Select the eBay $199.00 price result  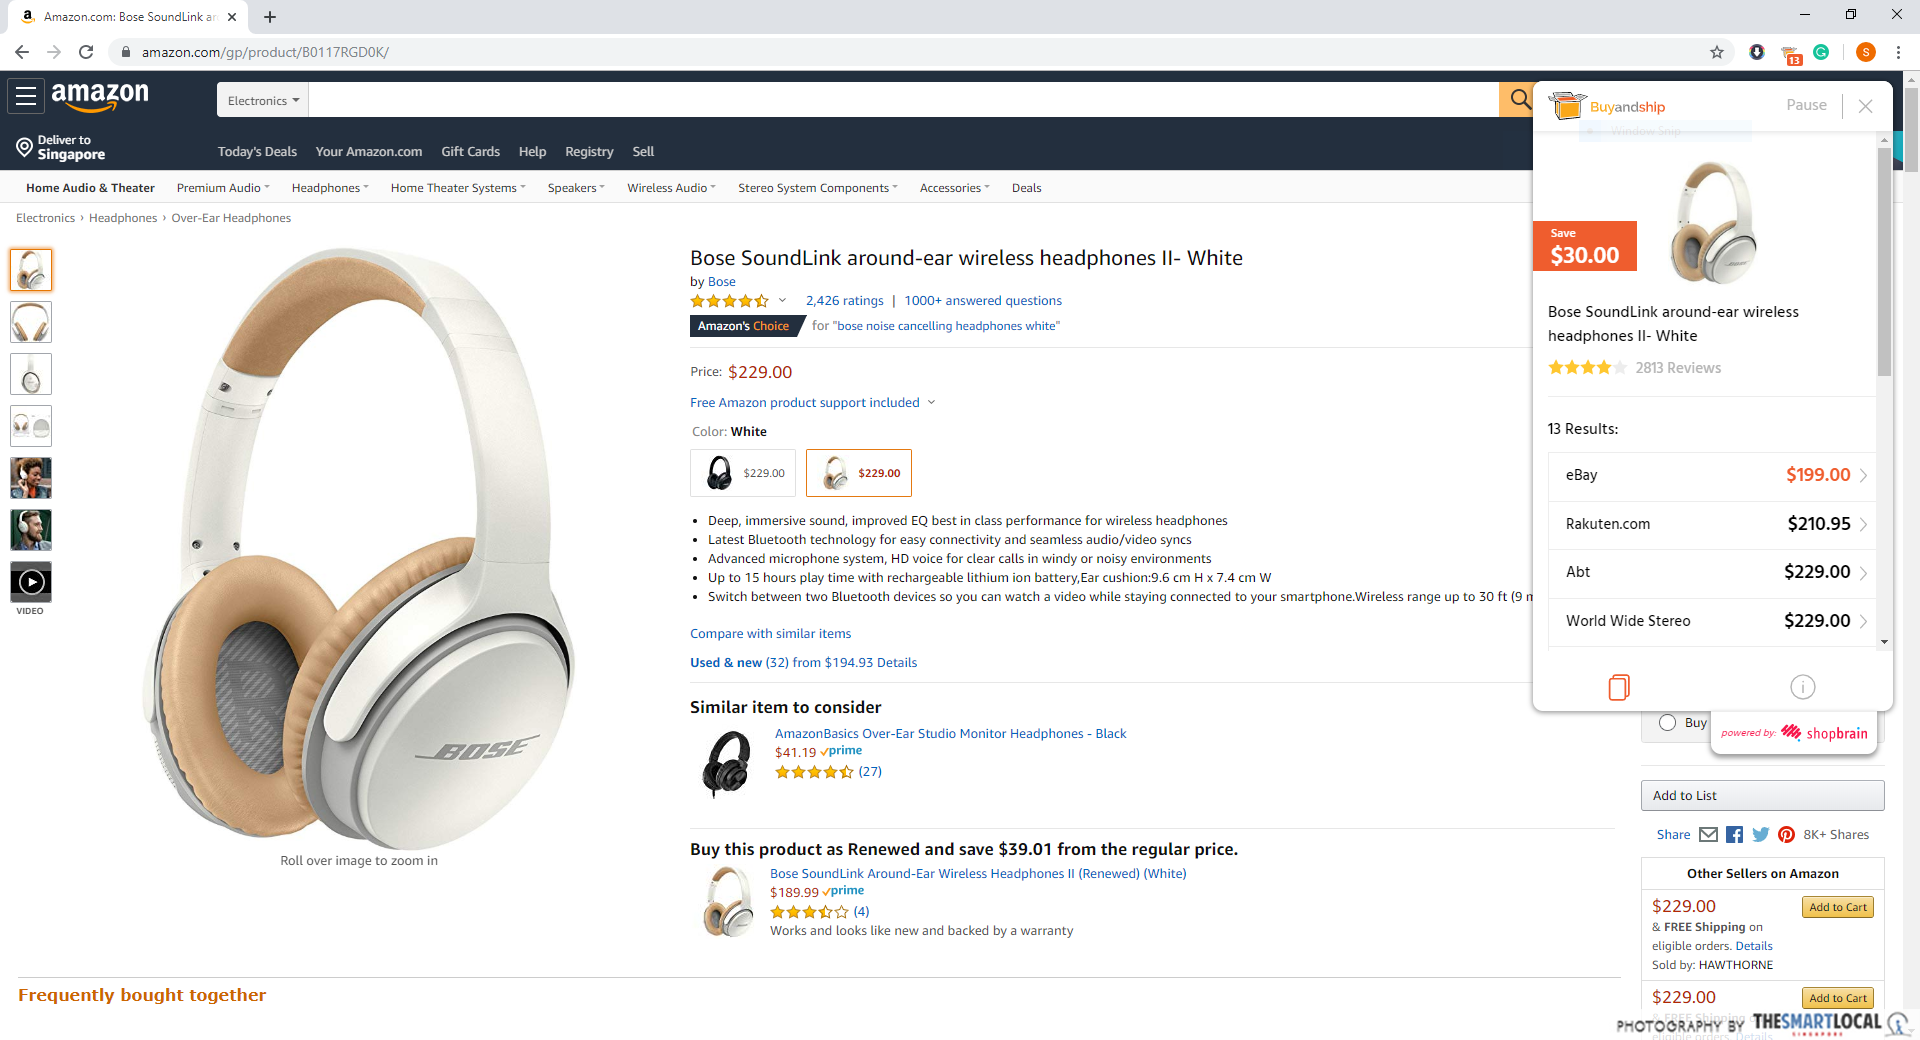tap(1710, 475)
